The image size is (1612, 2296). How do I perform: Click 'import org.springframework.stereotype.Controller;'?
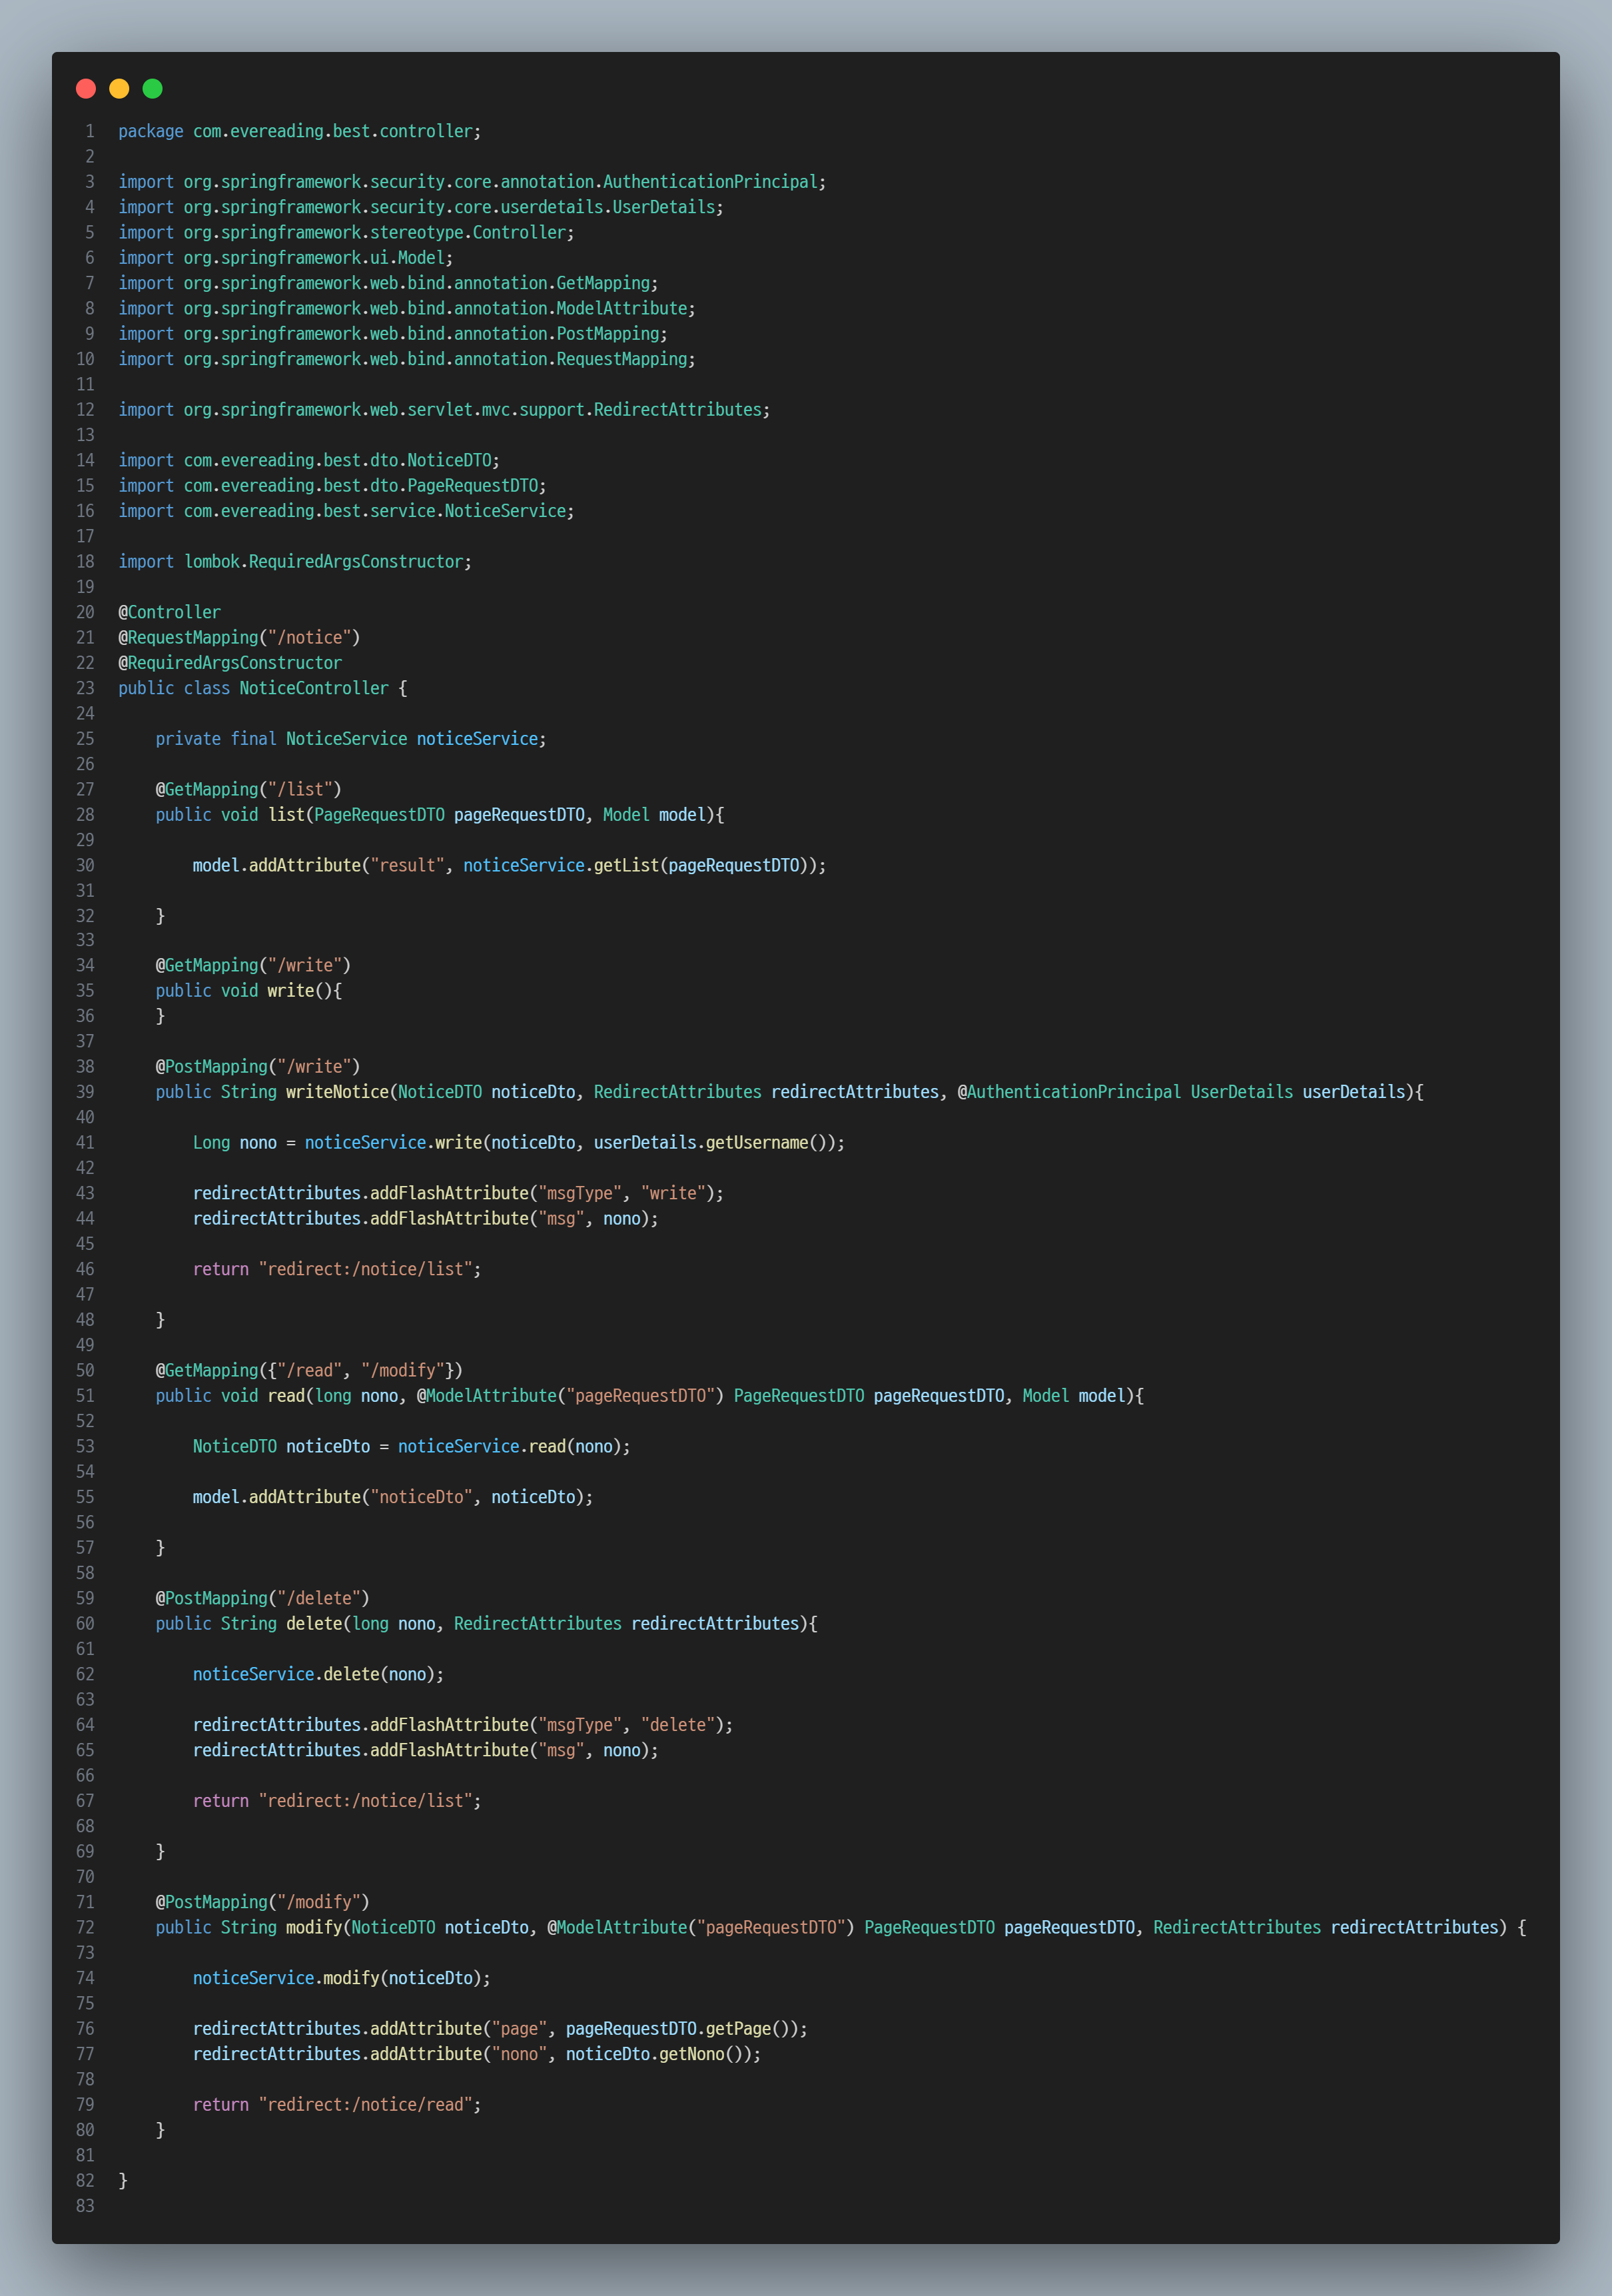[x=346, y=232]
